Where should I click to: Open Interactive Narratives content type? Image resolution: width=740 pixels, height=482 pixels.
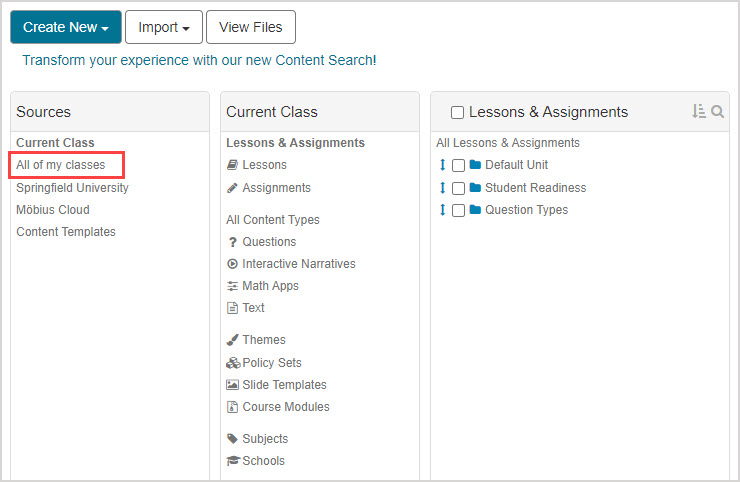click(x=298, y=264)
